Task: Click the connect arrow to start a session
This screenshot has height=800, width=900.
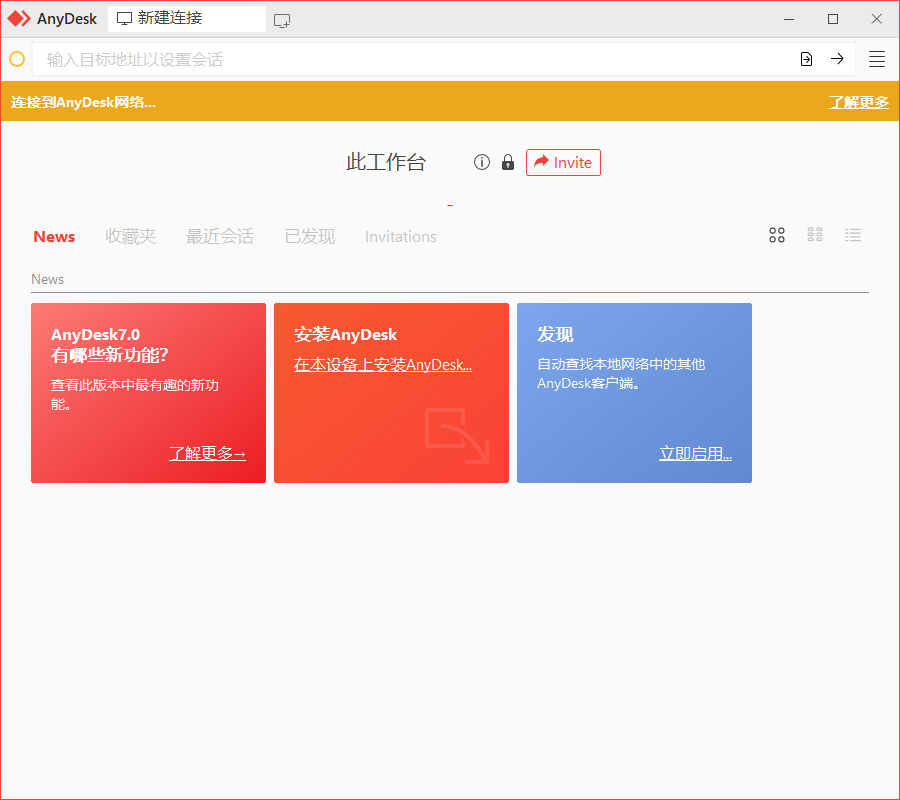Action: click(x=838, y=59)
